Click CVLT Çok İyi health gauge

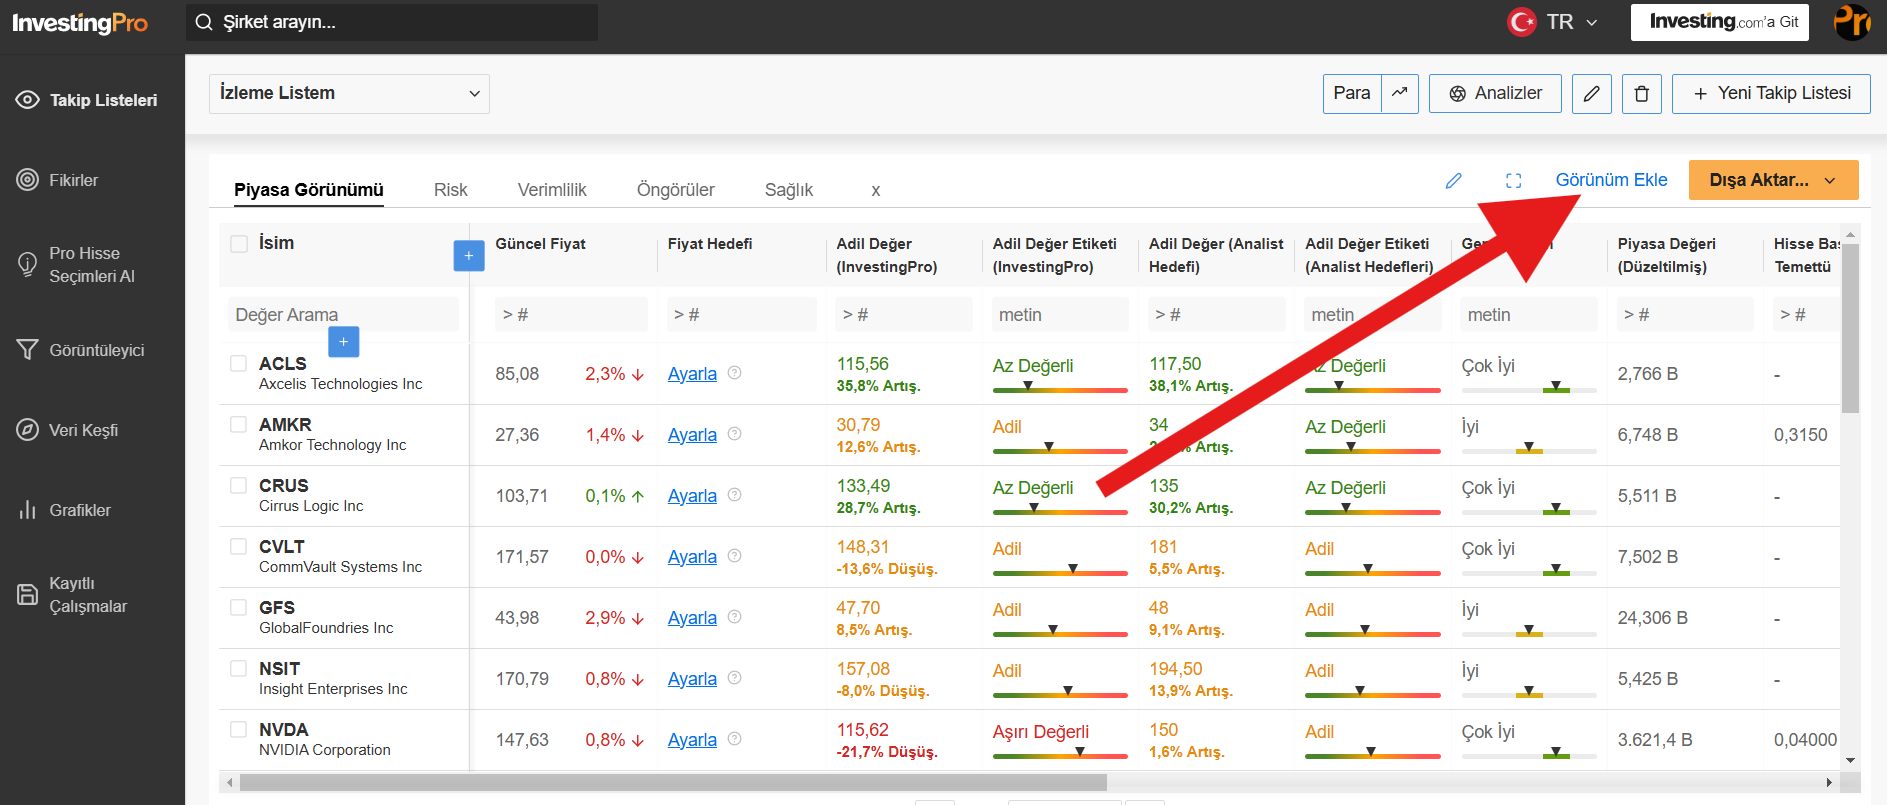tap(1529, 571)
